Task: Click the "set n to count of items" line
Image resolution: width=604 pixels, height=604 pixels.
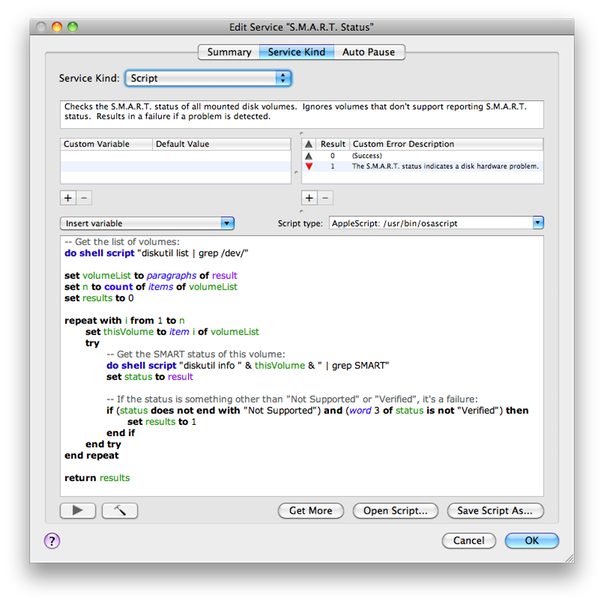Action: pyautogui.click(x=151, y=287)
